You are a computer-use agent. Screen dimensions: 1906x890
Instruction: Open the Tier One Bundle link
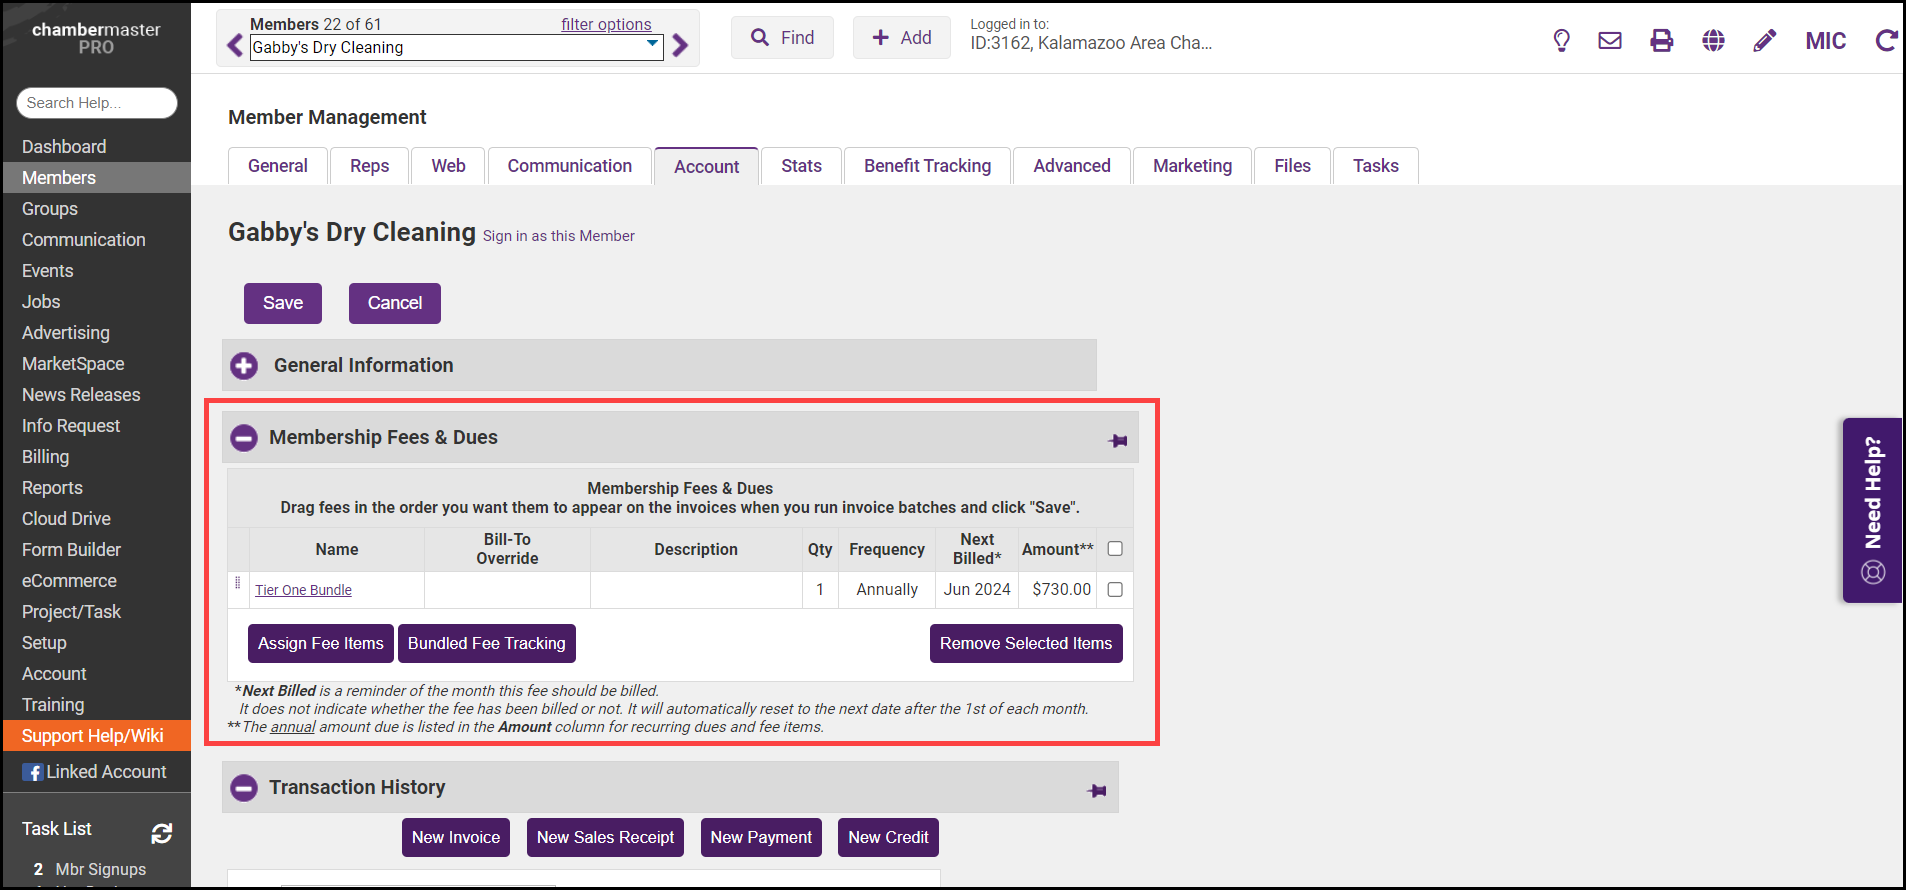point(303,590)
